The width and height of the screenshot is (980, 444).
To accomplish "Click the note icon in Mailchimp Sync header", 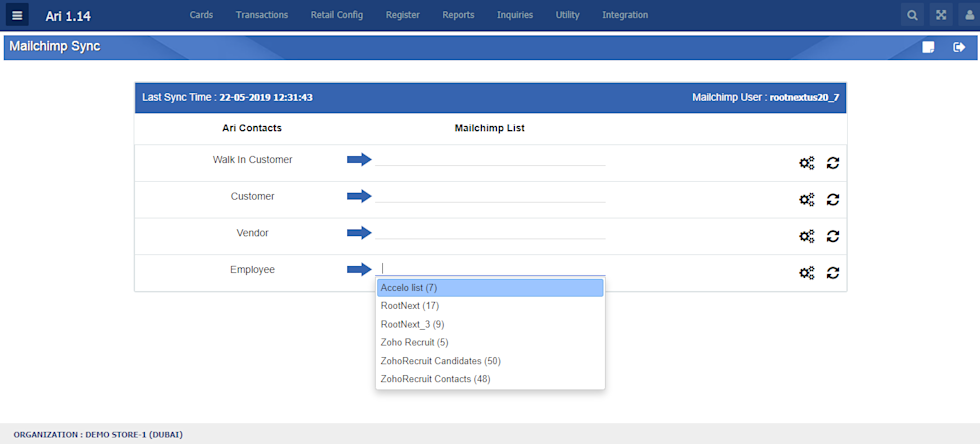I will 928,47.
